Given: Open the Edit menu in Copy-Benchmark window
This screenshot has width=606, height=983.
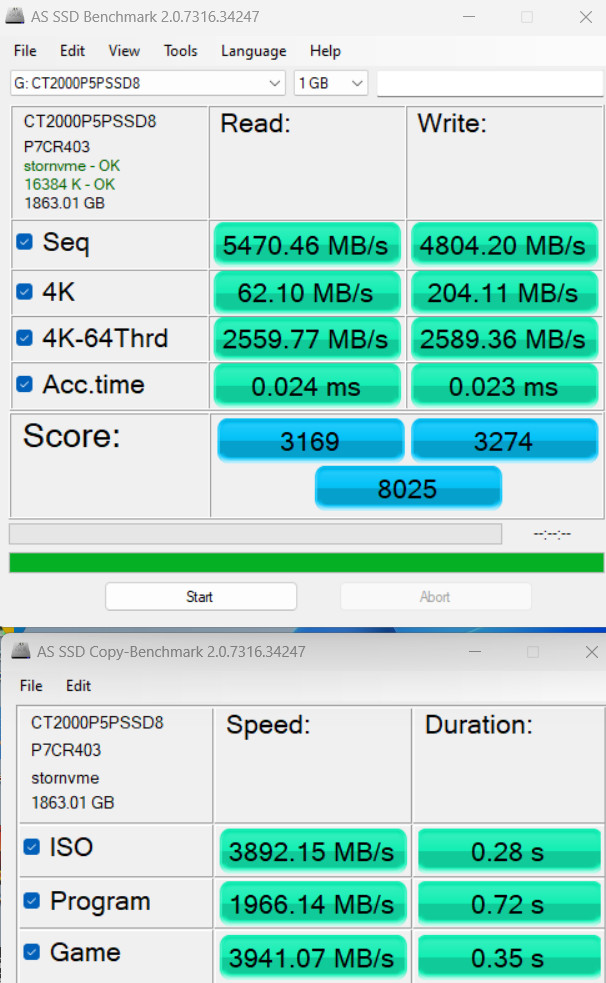Looking at the screenshot, I should (x=78, y=686).
